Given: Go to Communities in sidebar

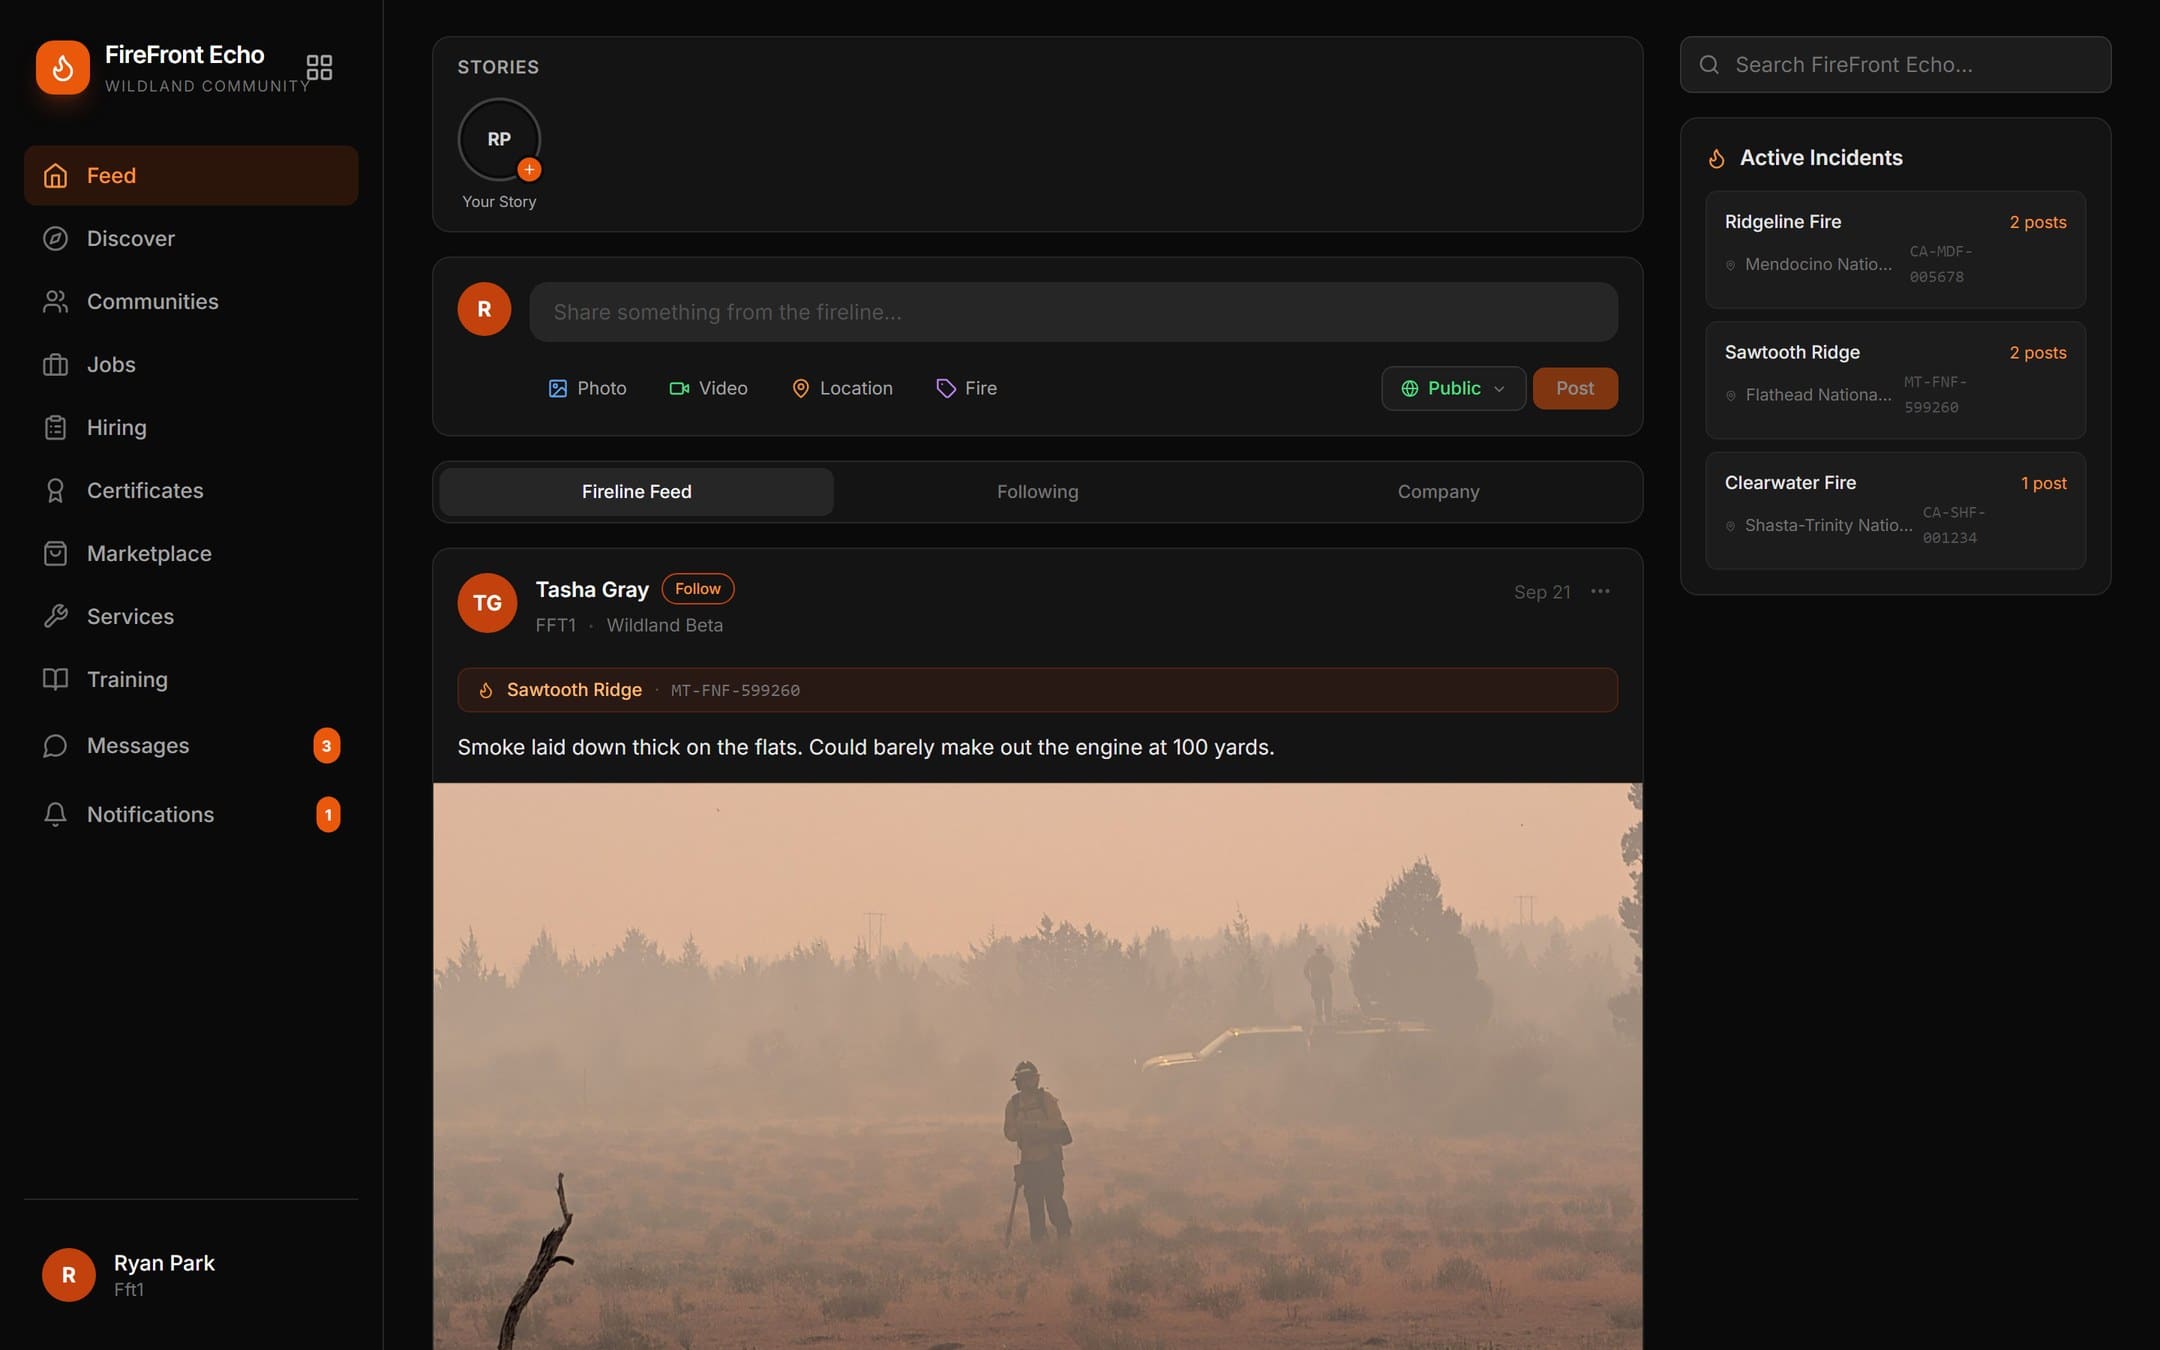Looking at the screenshot, I should point(191,301).
